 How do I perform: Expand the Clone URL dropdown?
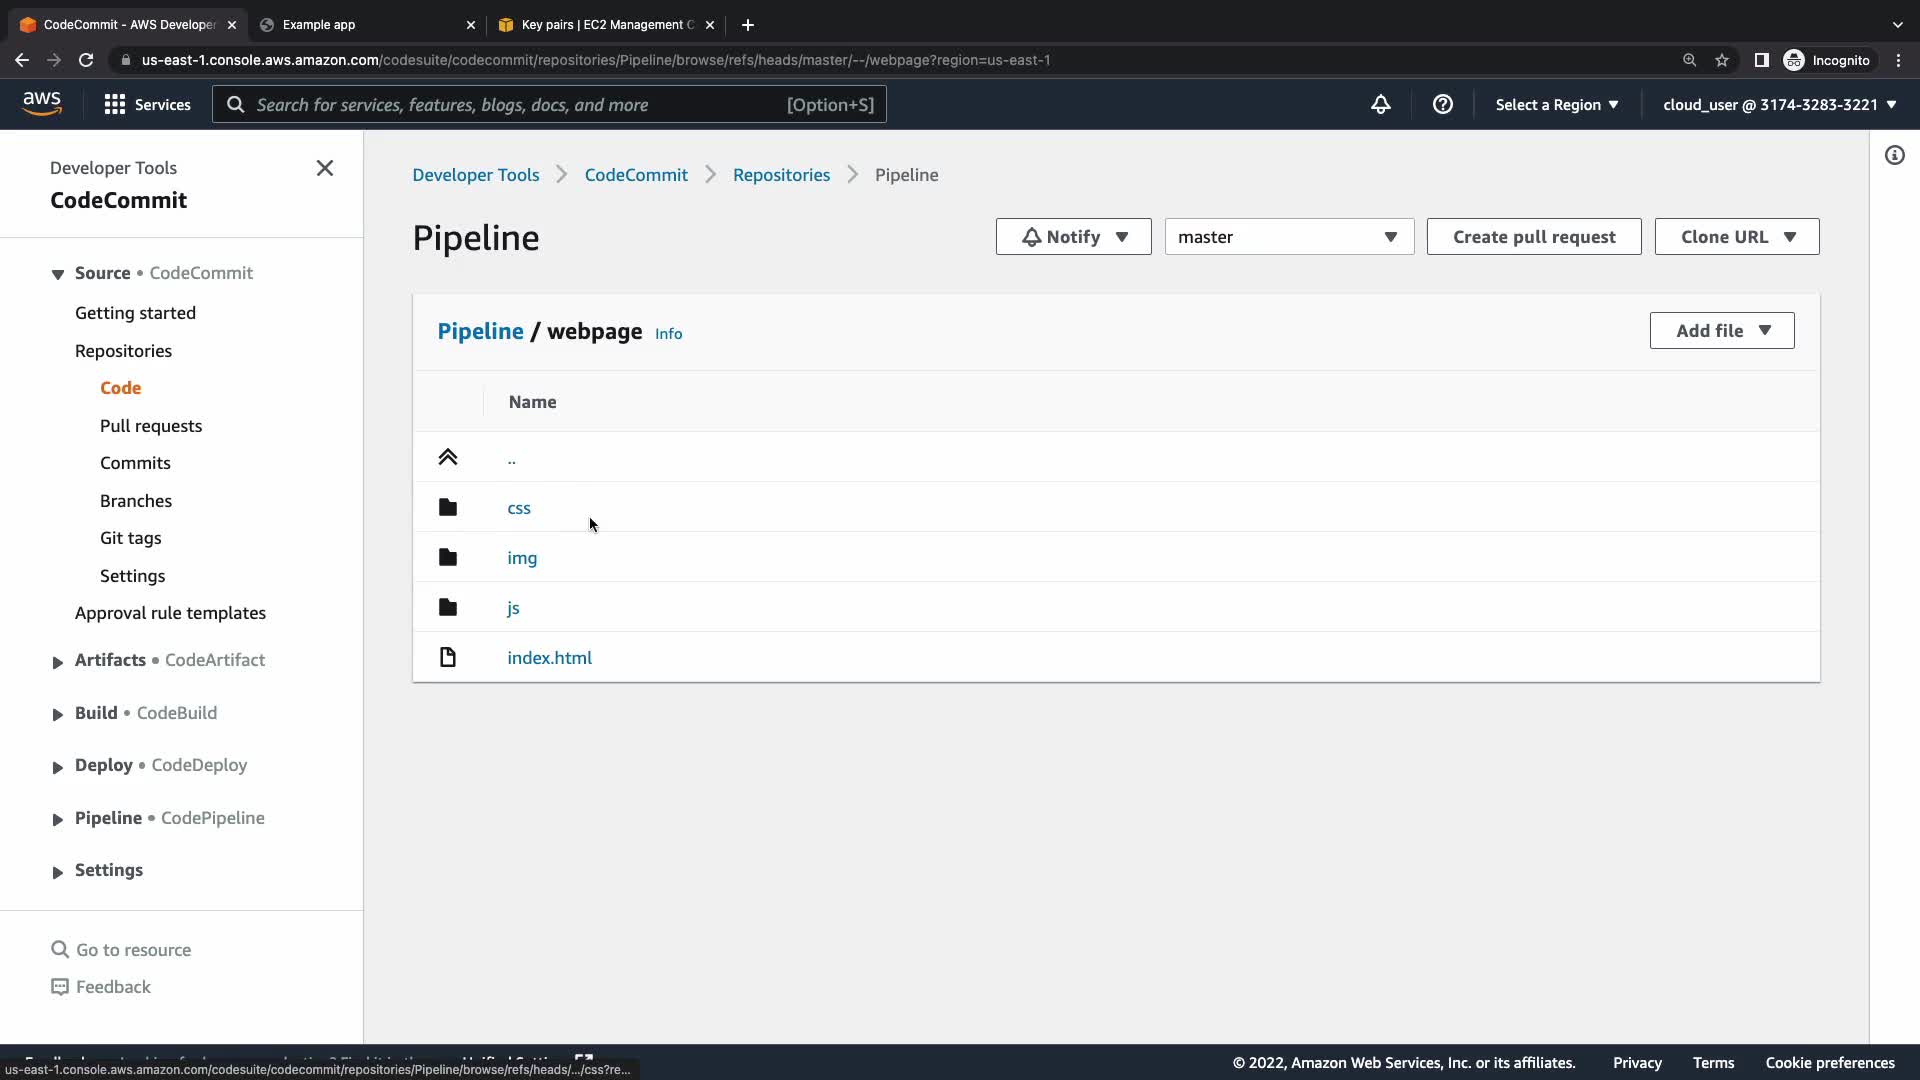(x=1736, y=237)
